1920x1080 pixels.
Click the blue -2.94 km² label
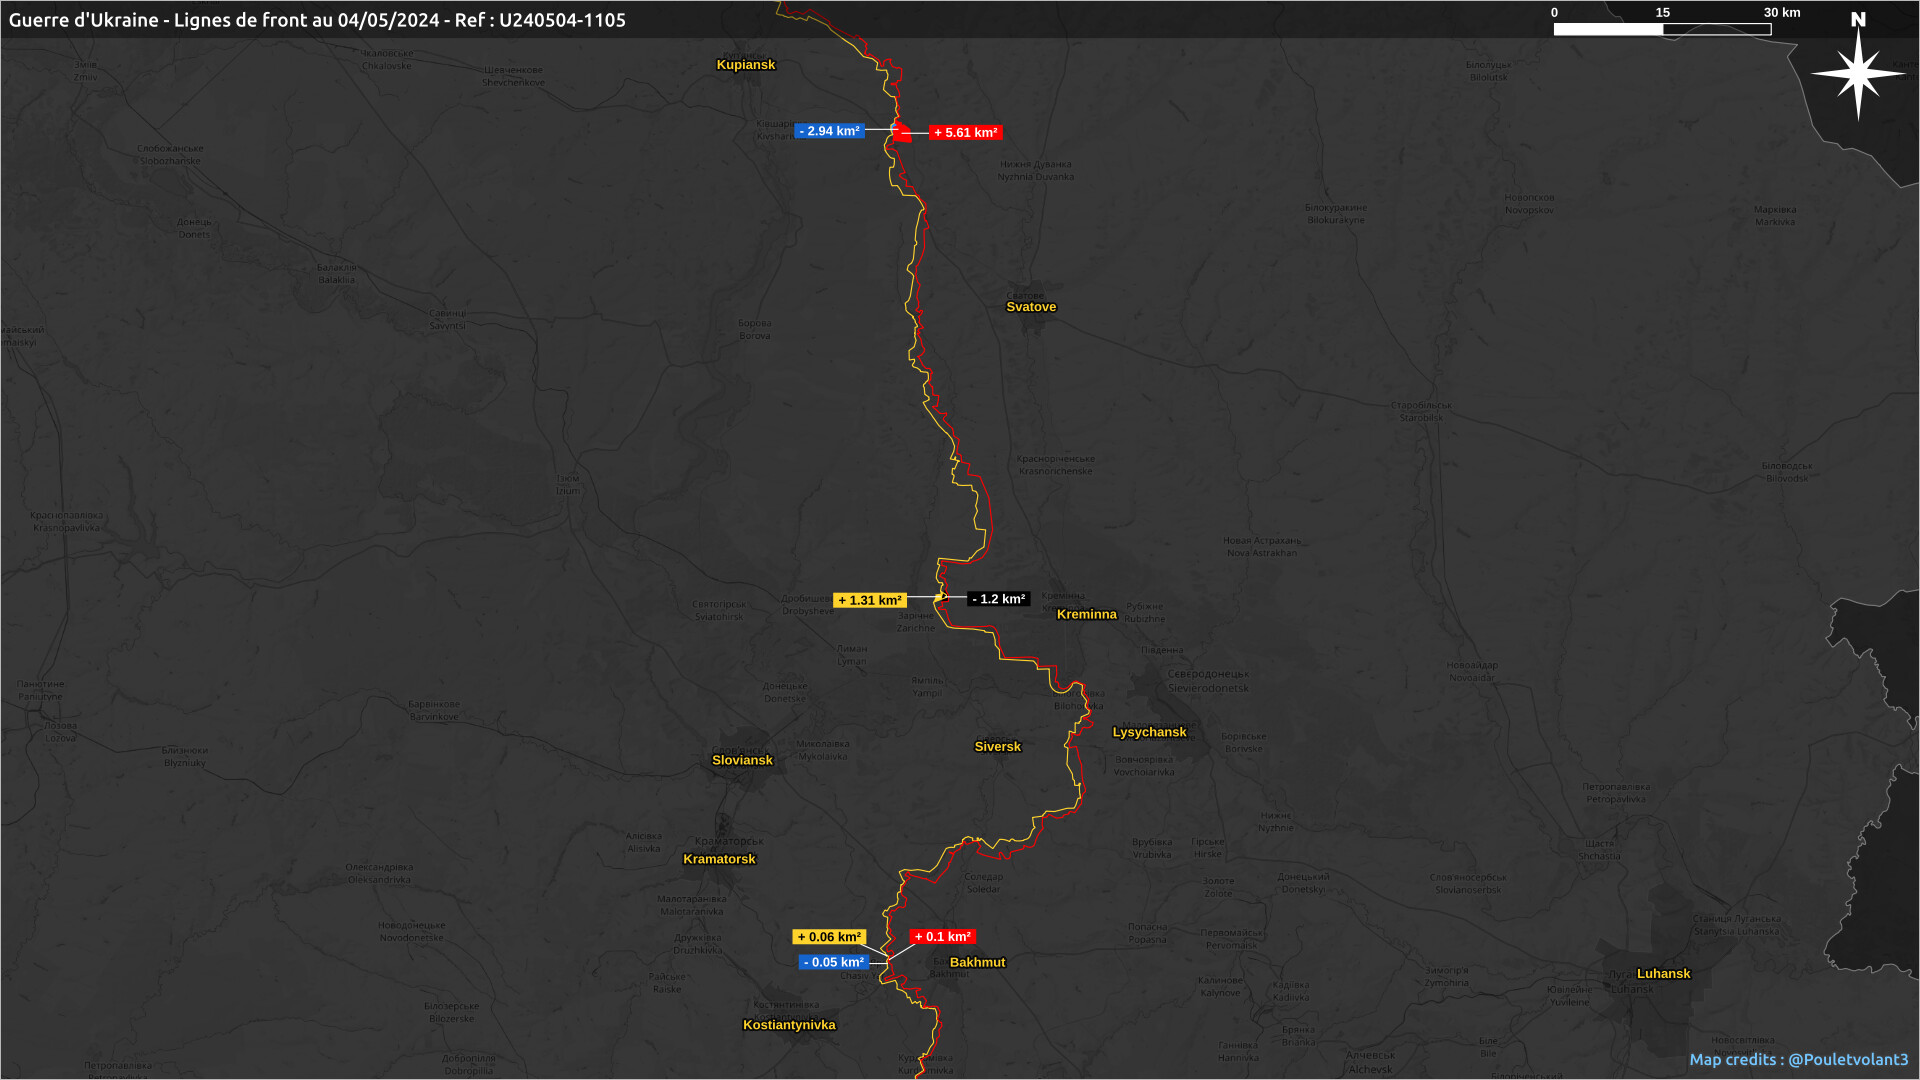point(829,131)
